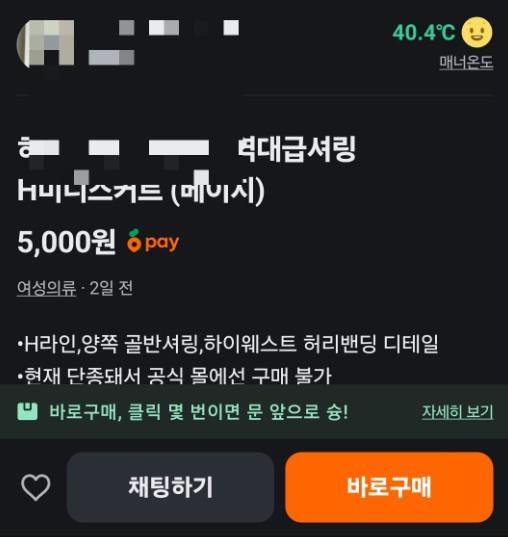Open the 여성의류 category link
Screen dimensions: 508x537
coord(46,288)
